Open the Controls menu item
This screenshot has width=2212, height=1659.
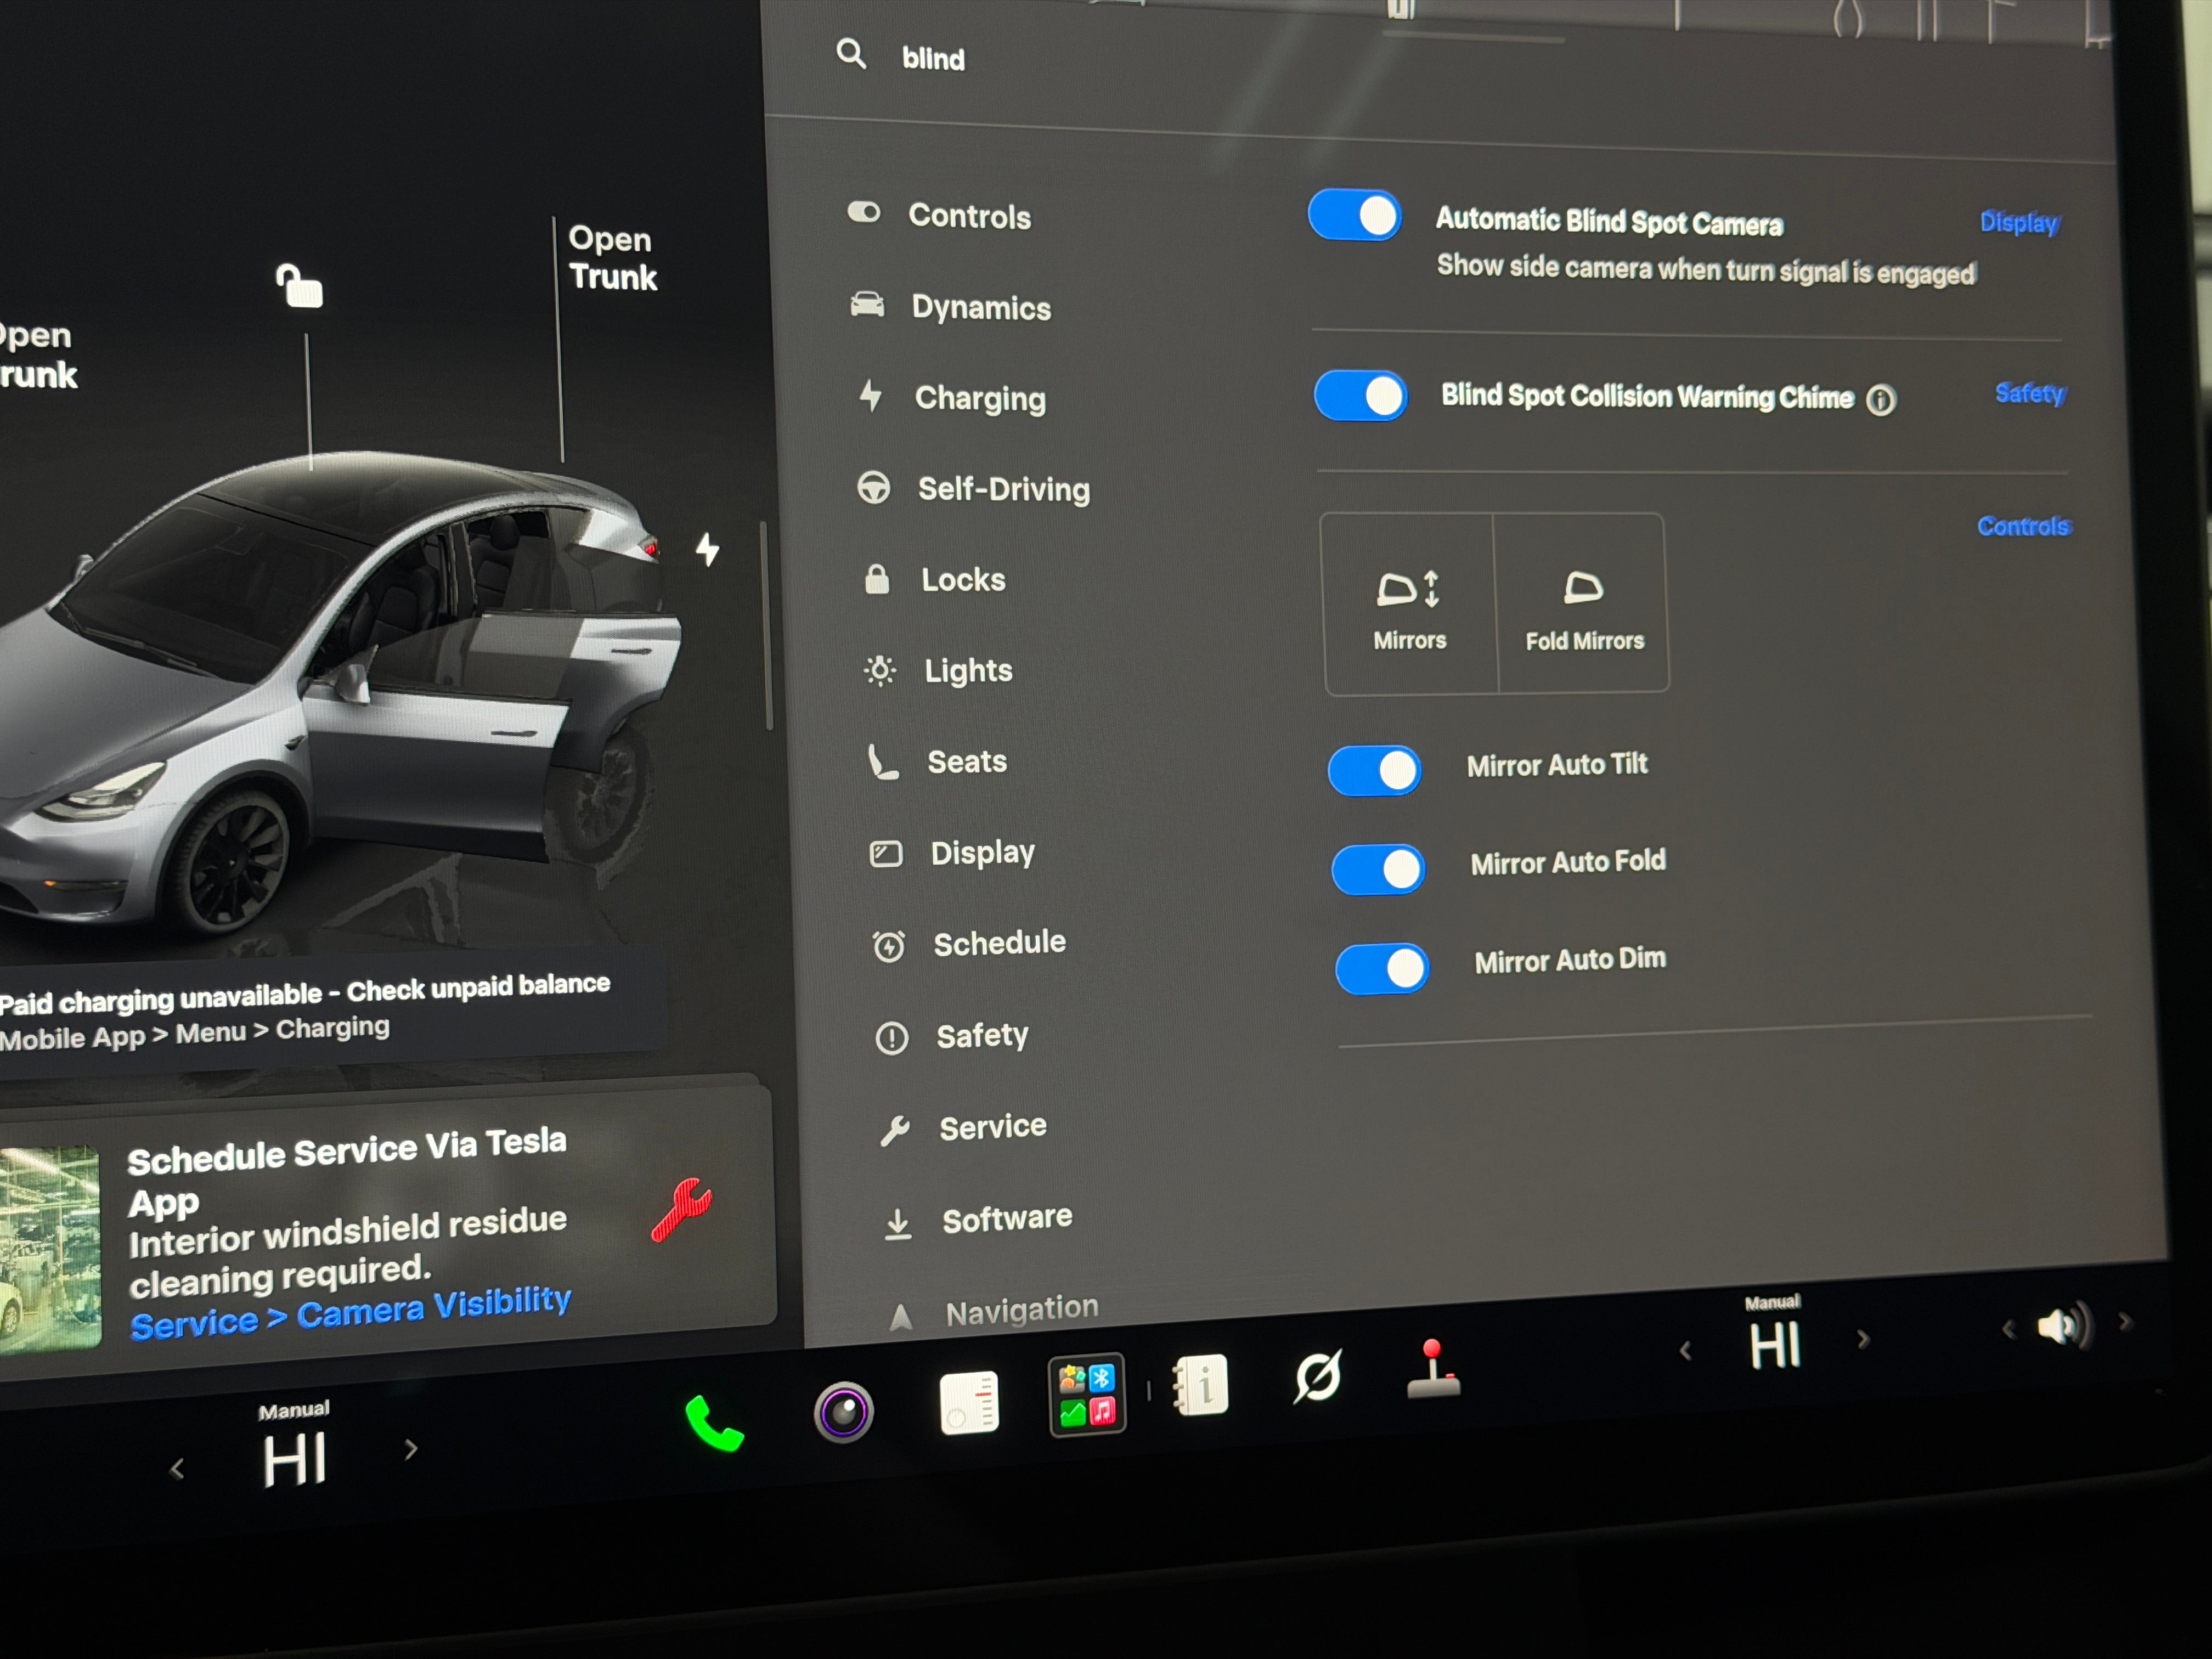940,215
